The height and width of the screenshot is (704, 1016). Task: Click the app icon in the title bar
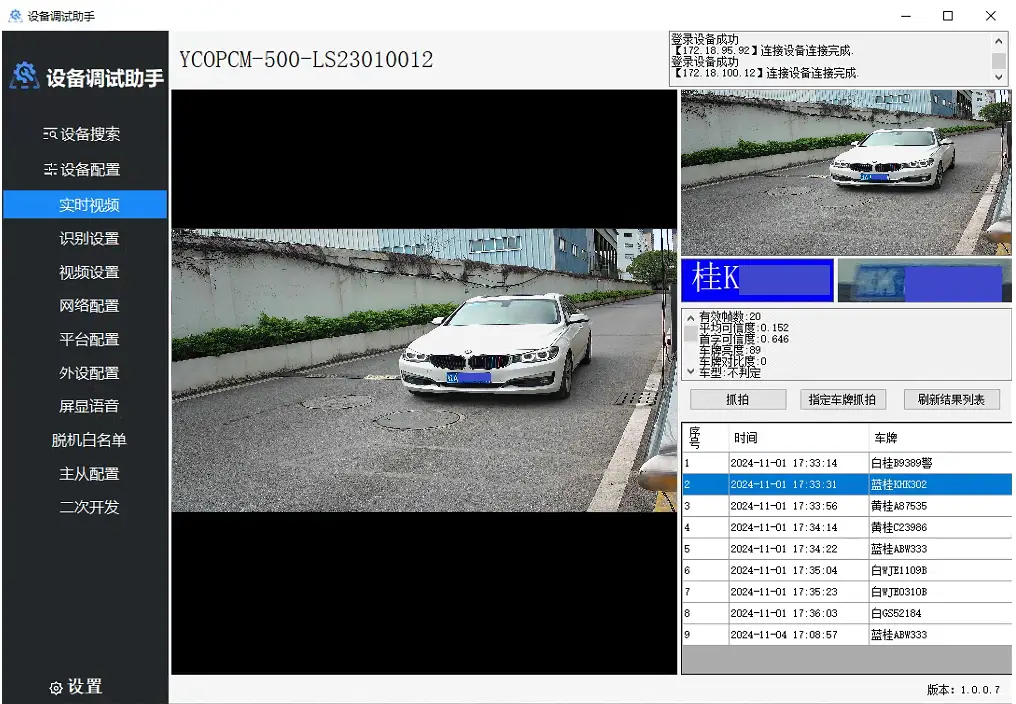pyautogui.click(x=15, y=16)
